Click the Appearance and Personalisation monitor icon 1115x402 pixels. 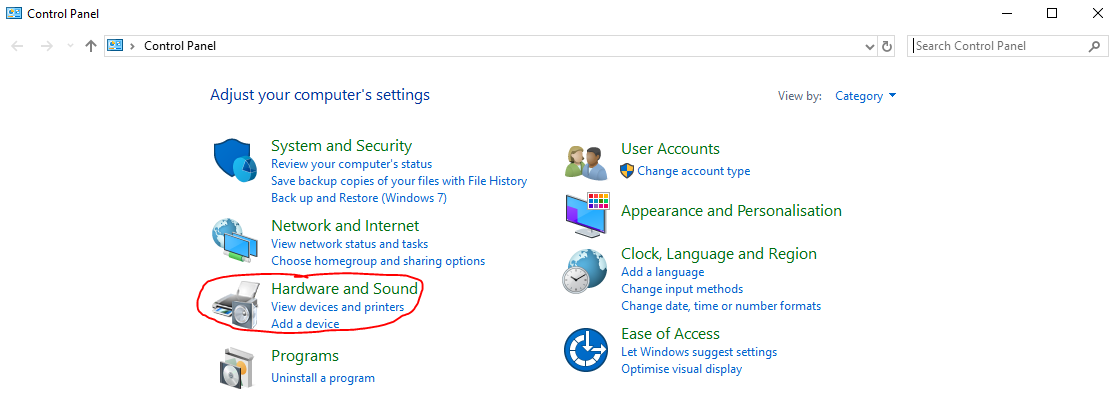(586, 212)
